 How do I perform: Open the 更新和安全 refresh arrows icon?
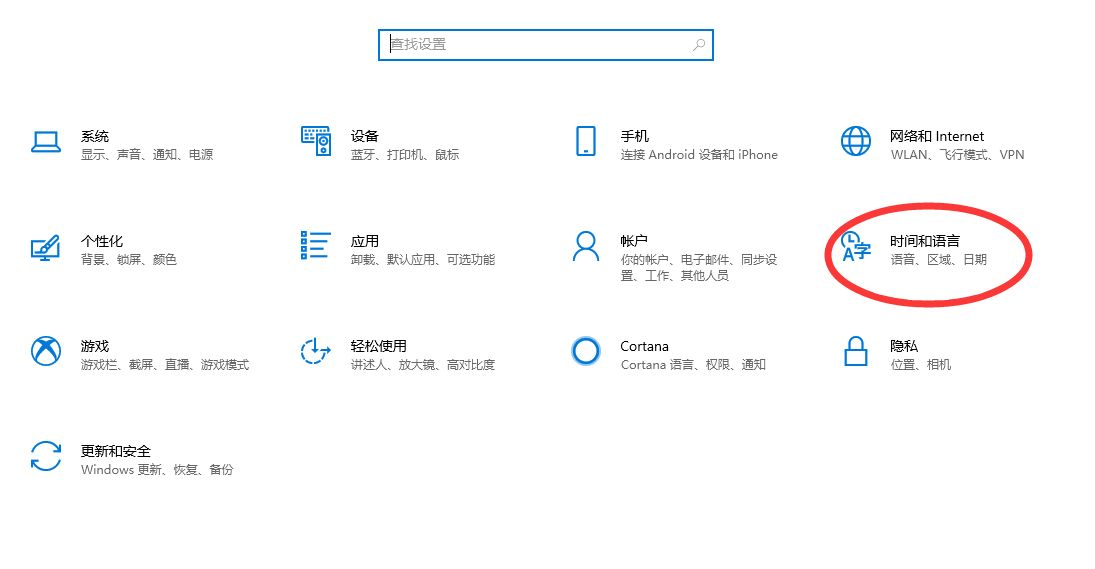(x=46, y=456)
